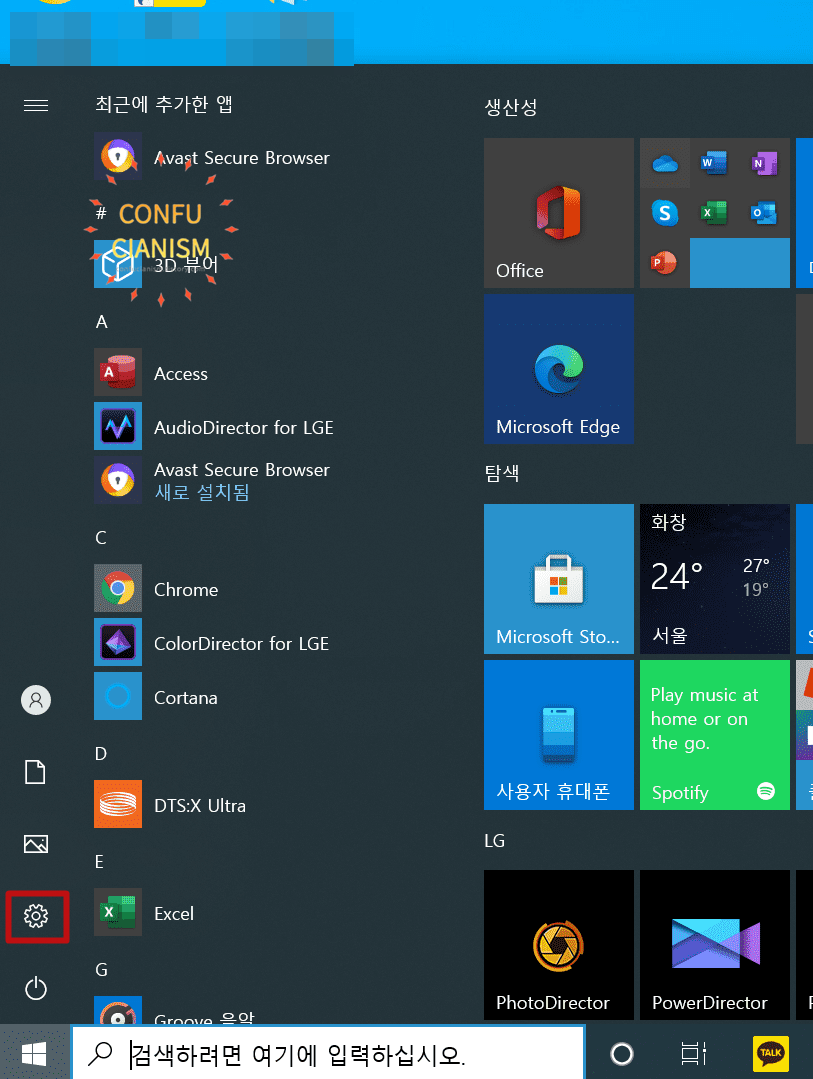Select the LG tile group header

click(494, 840)
